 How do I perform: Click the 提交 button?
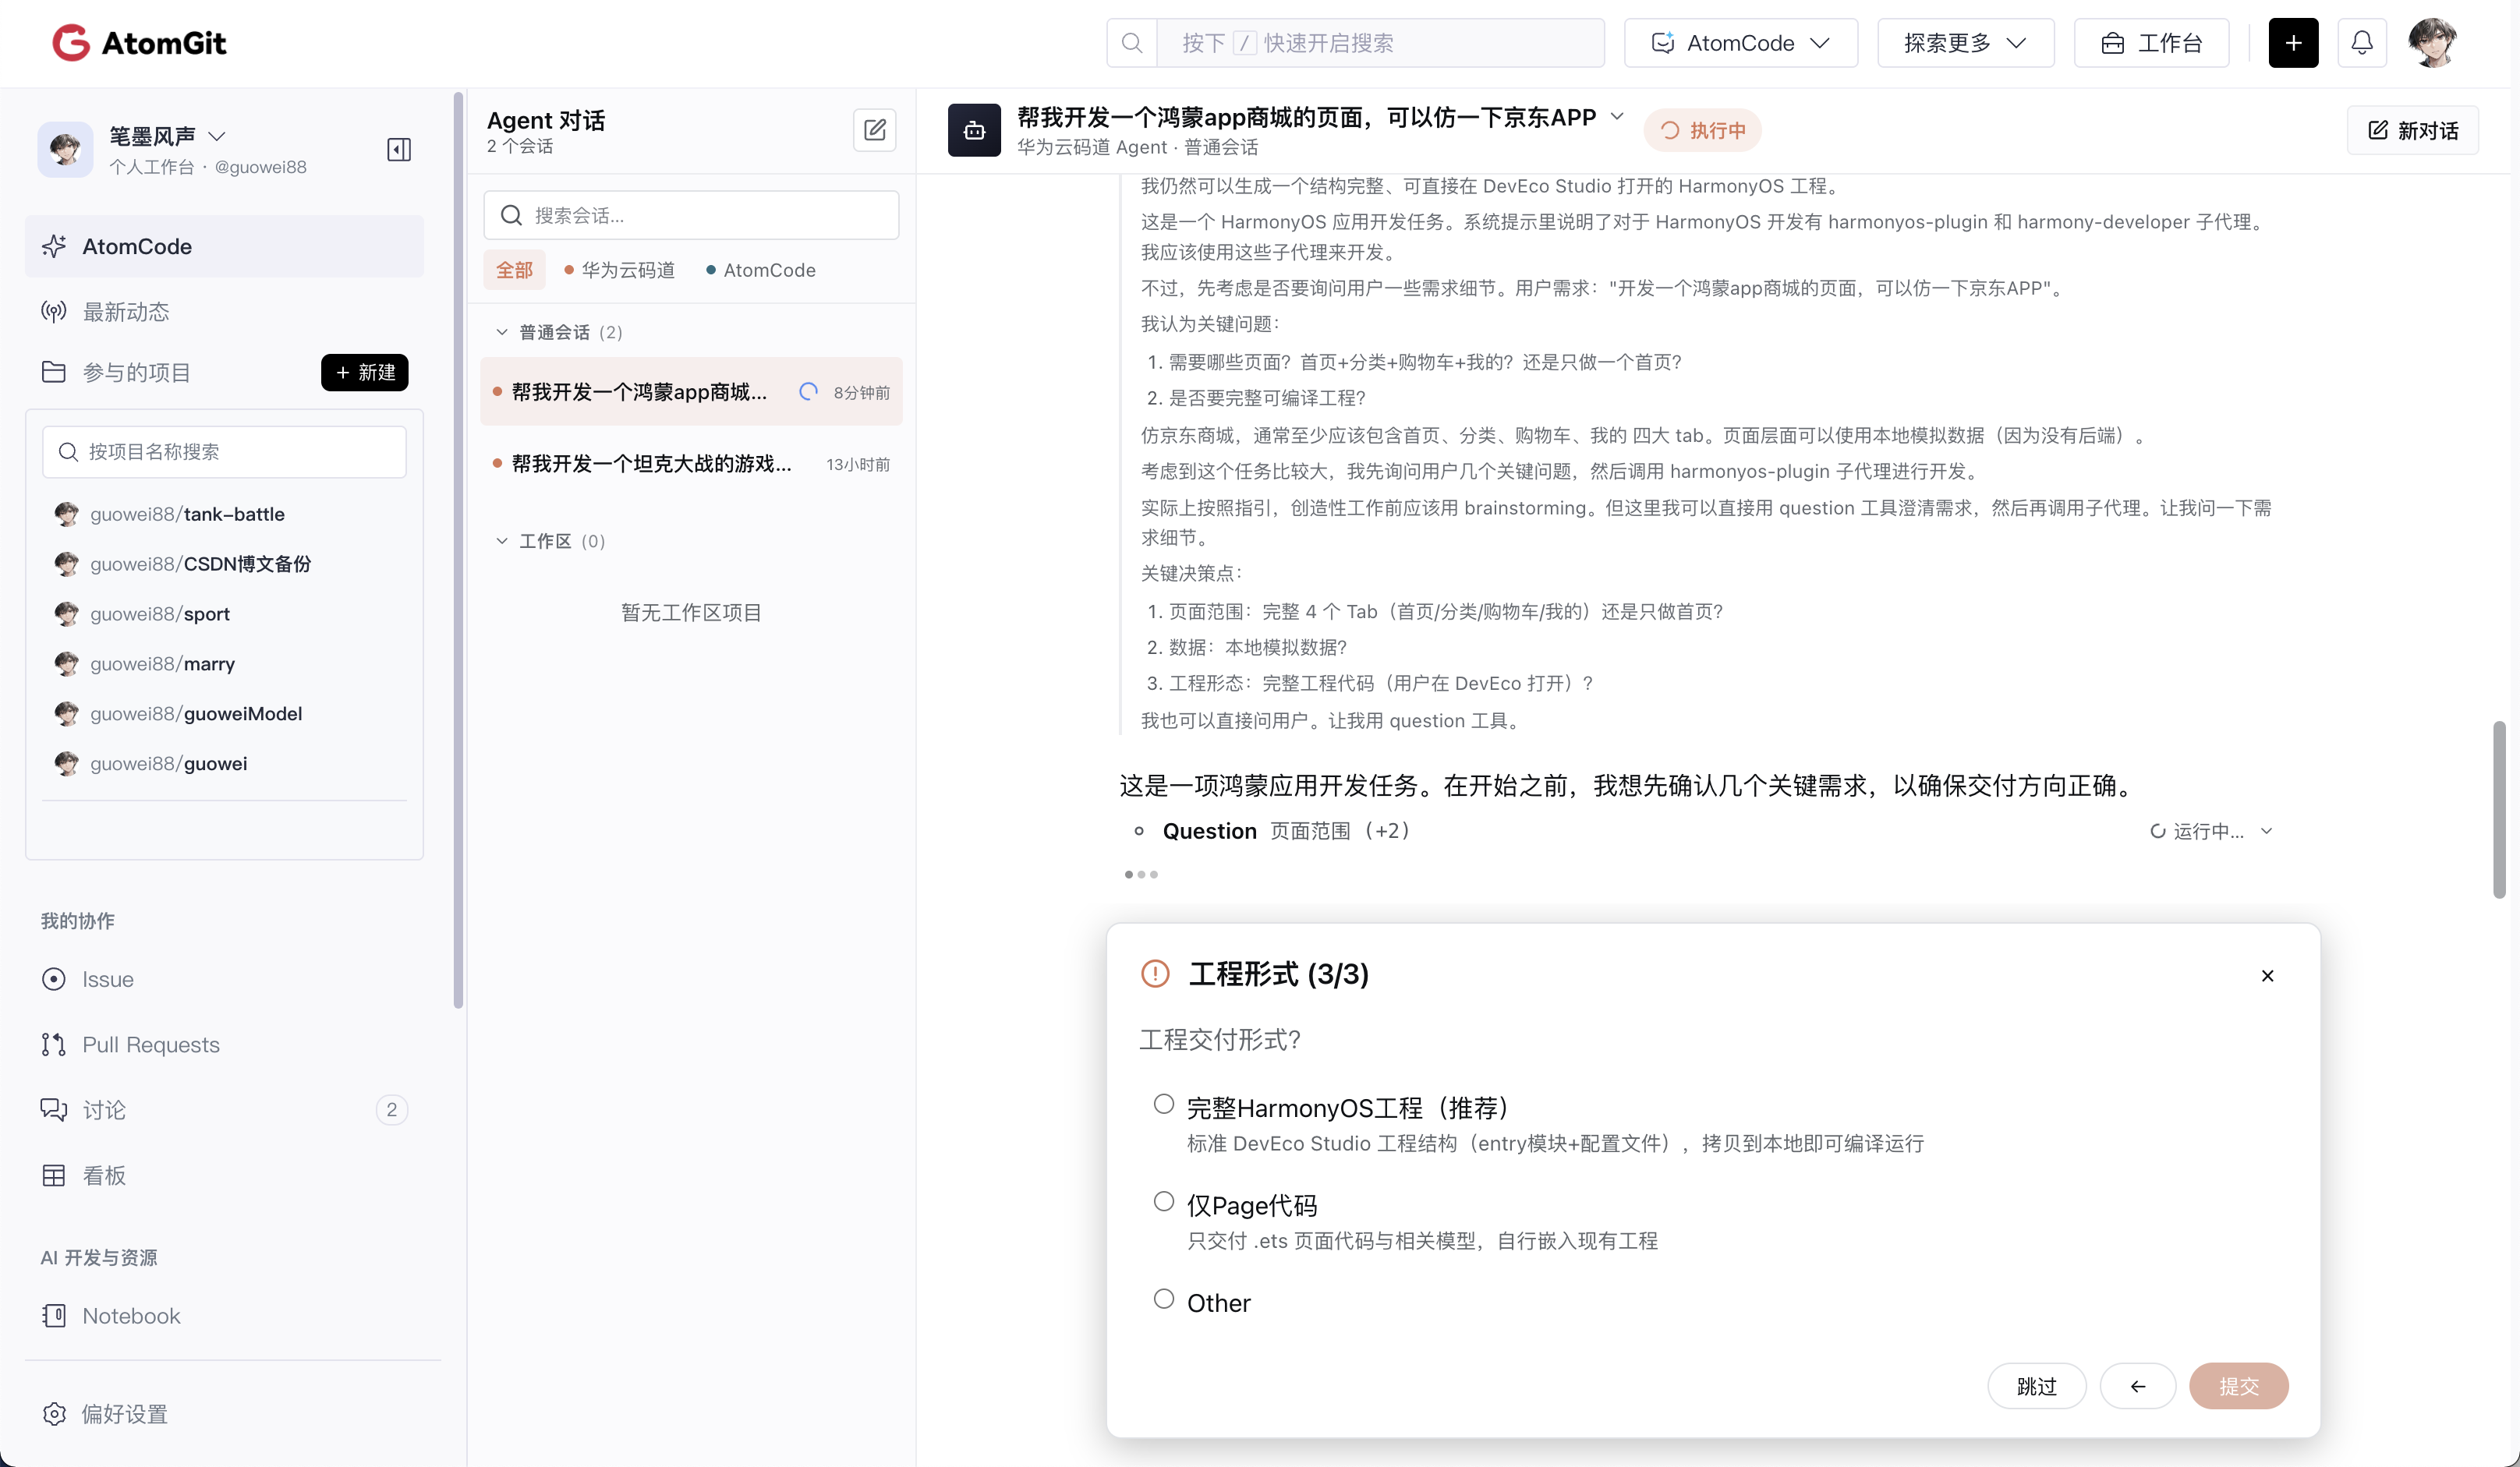(2239, 1386)
